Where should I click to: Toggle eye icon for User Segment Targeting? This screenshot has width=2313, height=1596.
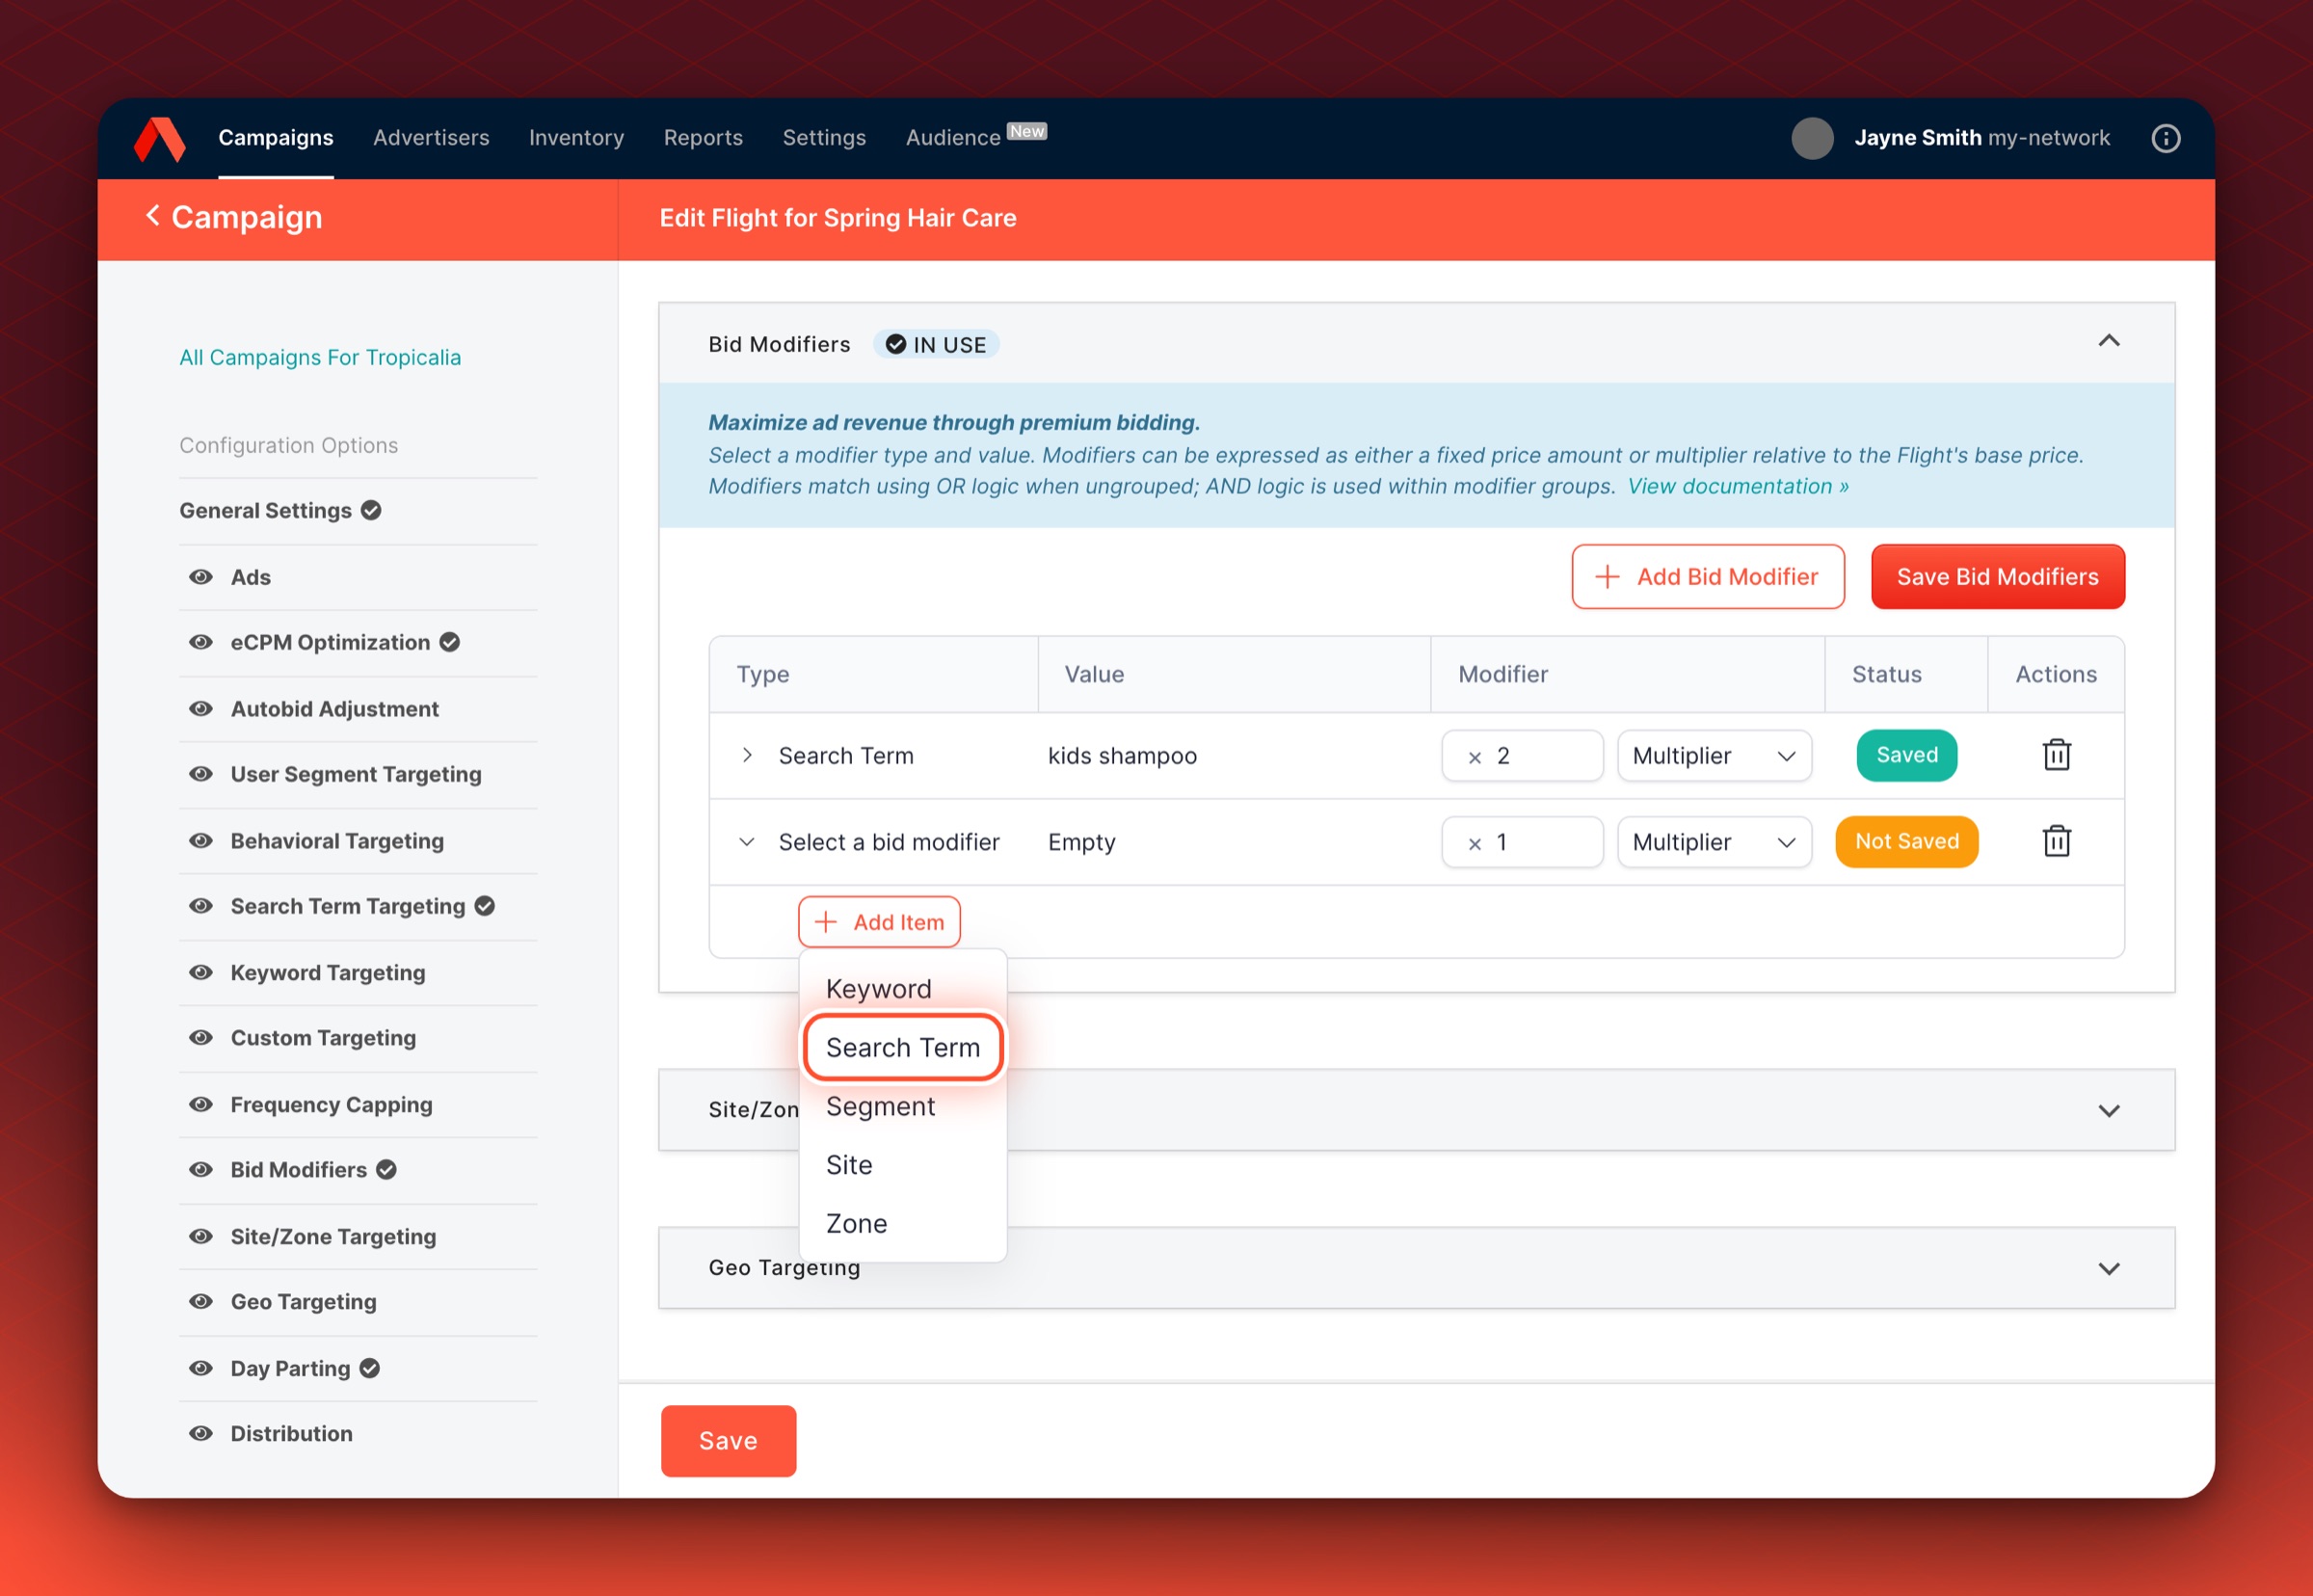pyautogui.click(x=201, y=774)
